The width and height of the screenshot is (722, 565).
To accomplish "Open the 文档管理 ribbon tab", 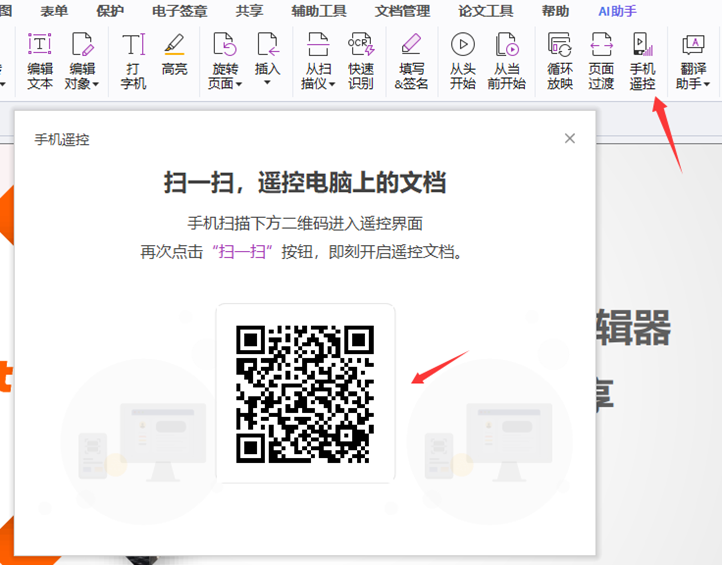I will tap(402, 11).
